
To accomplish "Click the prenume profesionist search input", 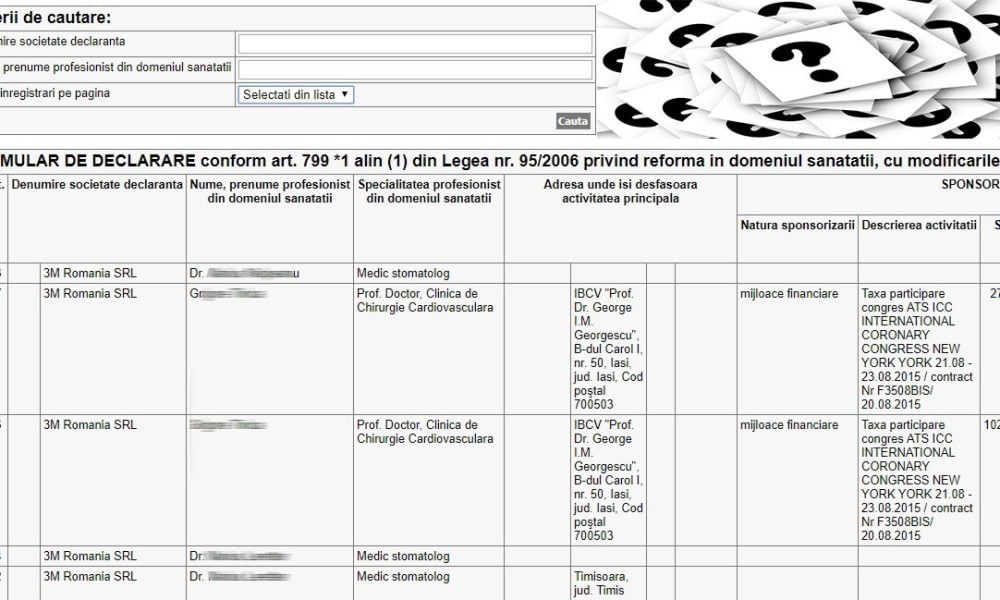I will (415, 69).
